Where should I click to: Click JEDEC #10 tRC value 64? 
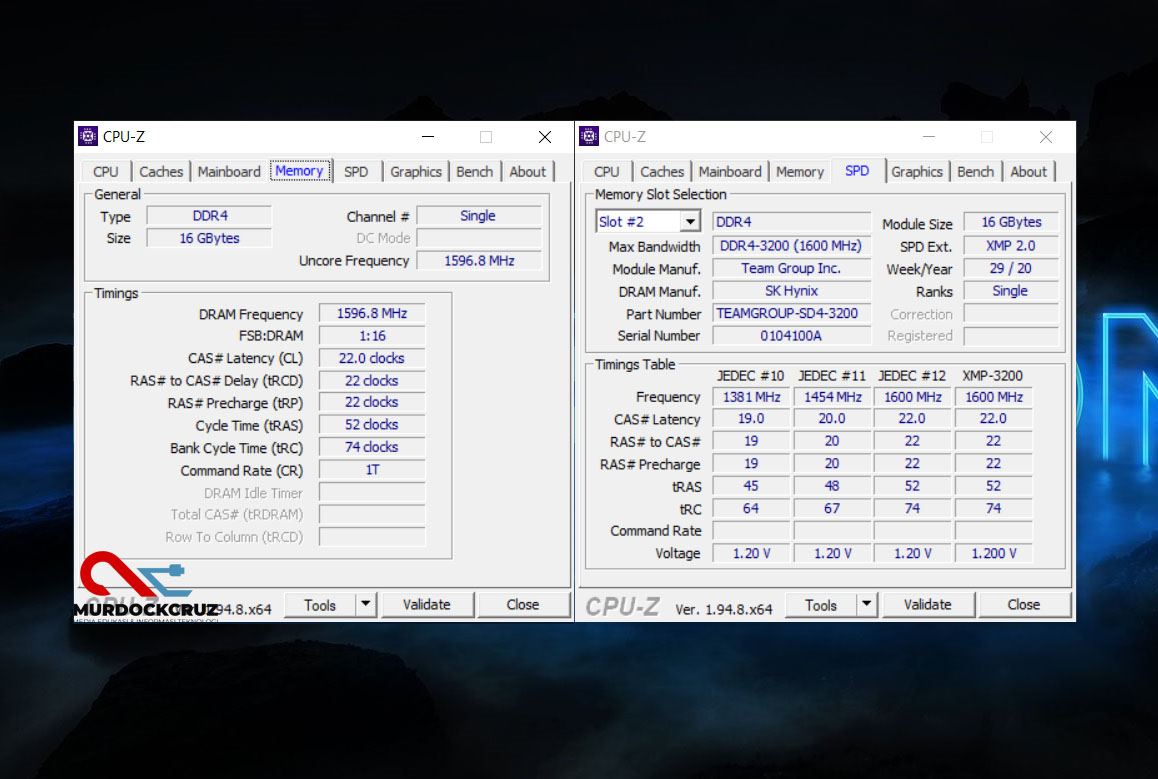(751, 509)
